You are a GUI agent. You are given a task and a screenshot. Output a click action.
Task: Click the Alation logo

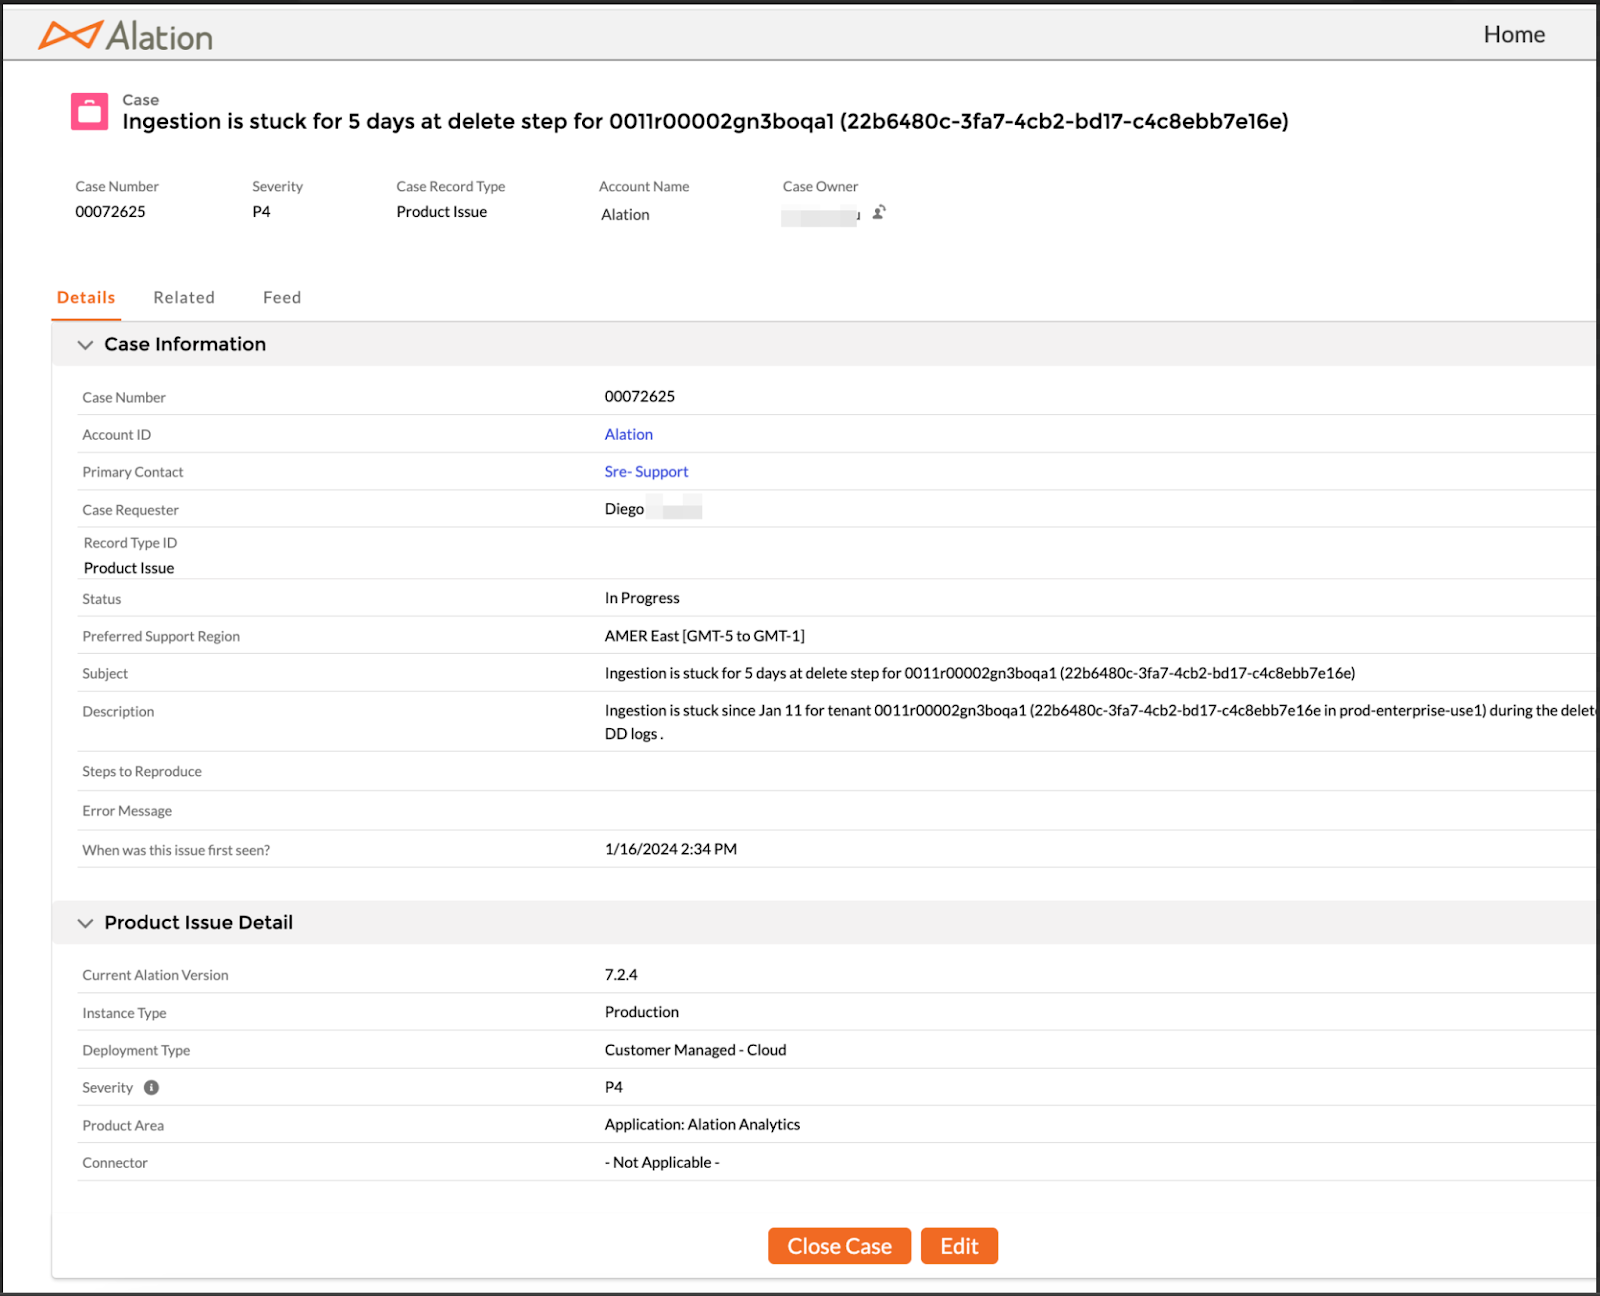126,36
